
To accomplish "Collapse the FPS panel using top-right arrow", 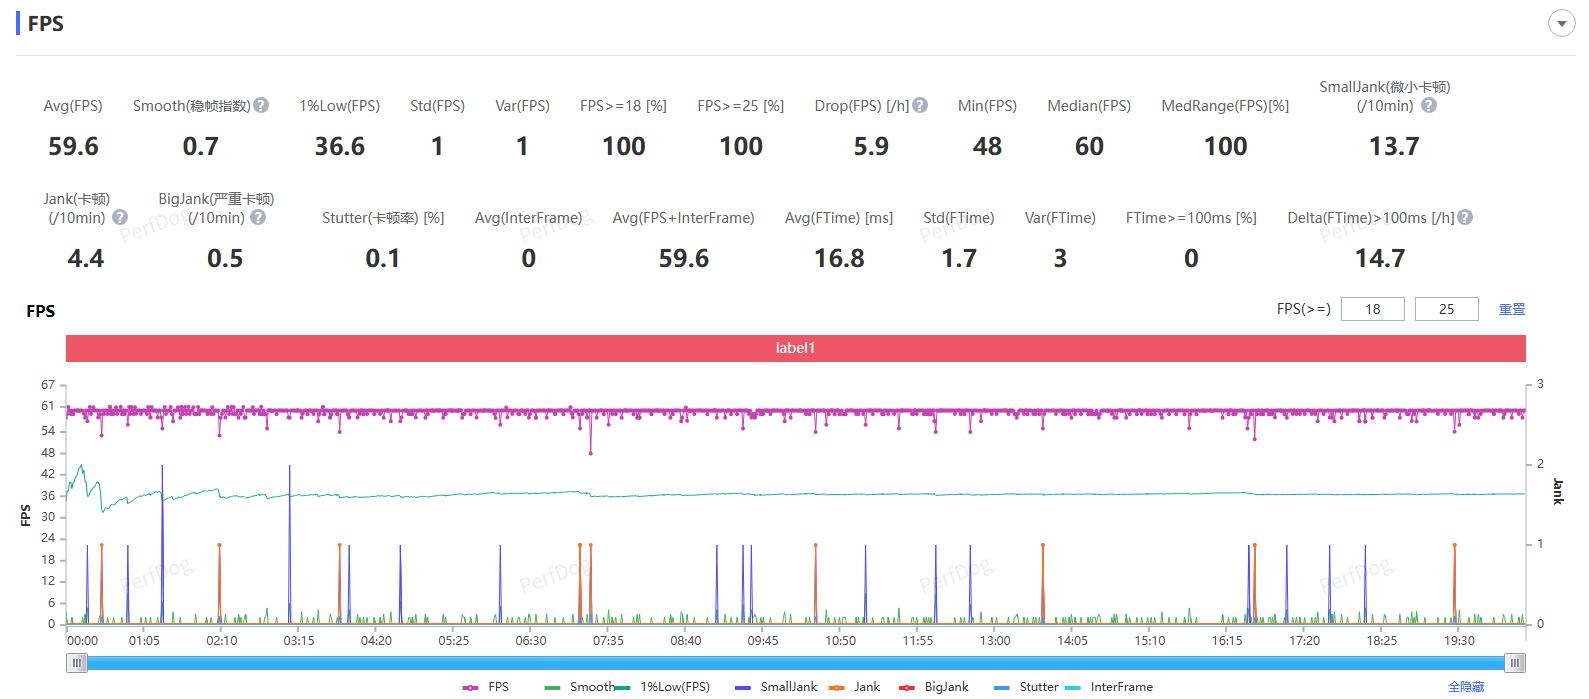I will [1561, 24].
